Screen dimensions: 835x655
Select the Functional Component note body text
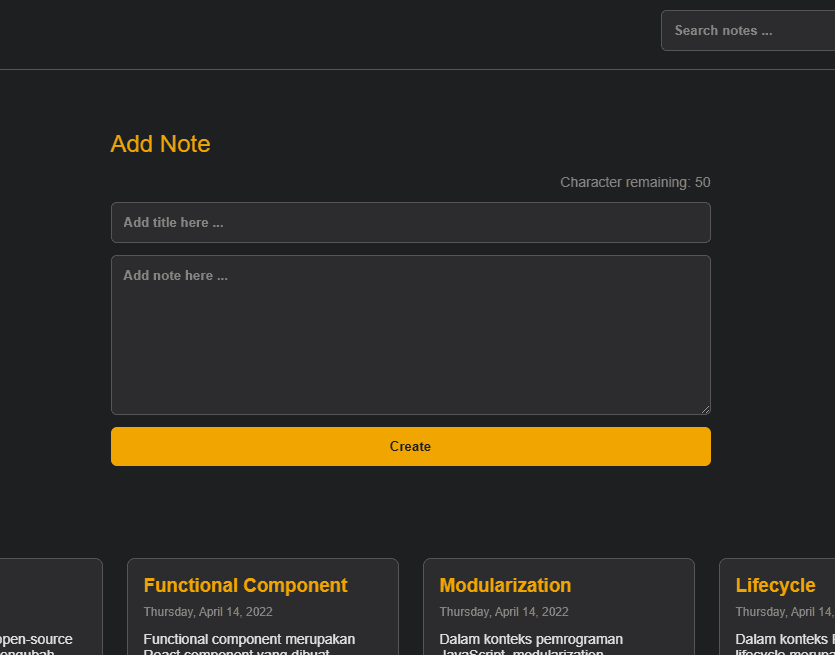249,643
